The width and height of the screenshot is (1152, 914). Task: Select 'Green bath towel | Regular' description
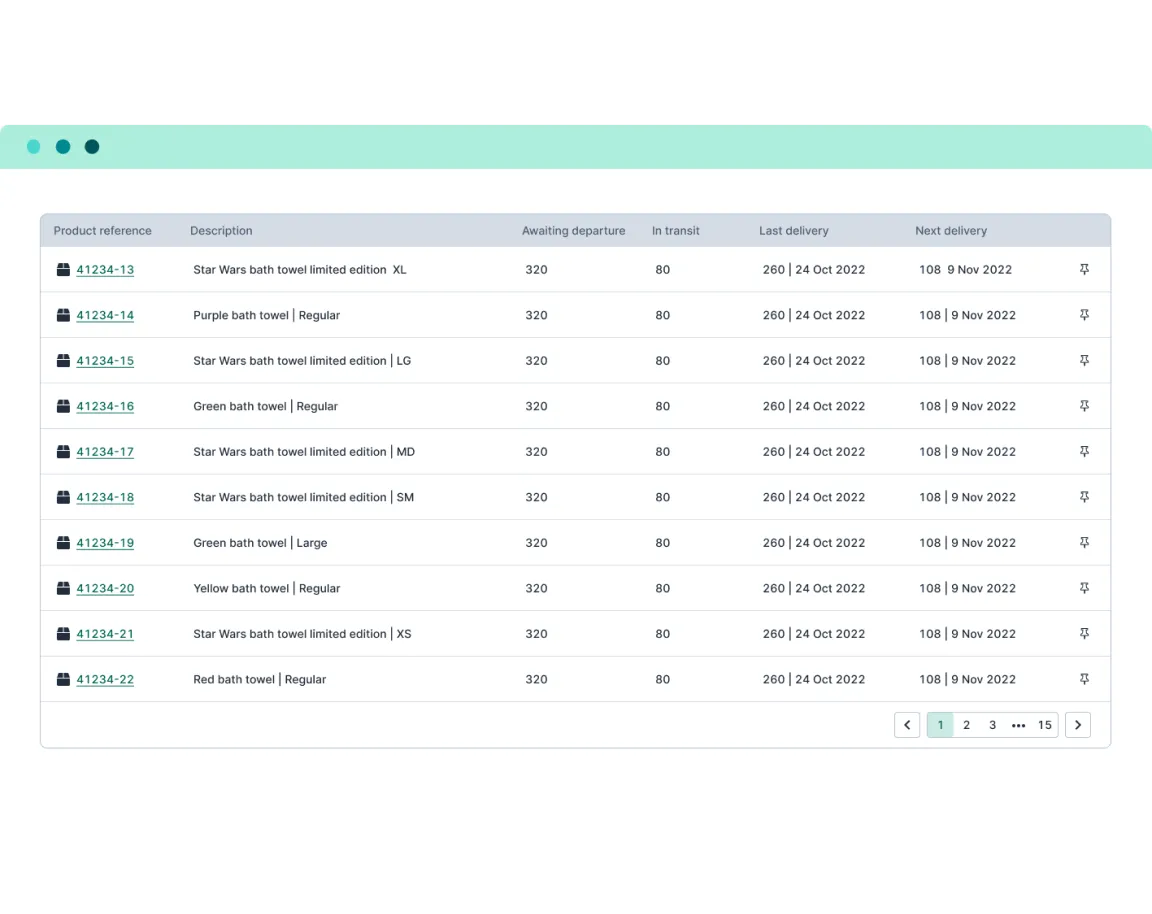click(265, 406)
